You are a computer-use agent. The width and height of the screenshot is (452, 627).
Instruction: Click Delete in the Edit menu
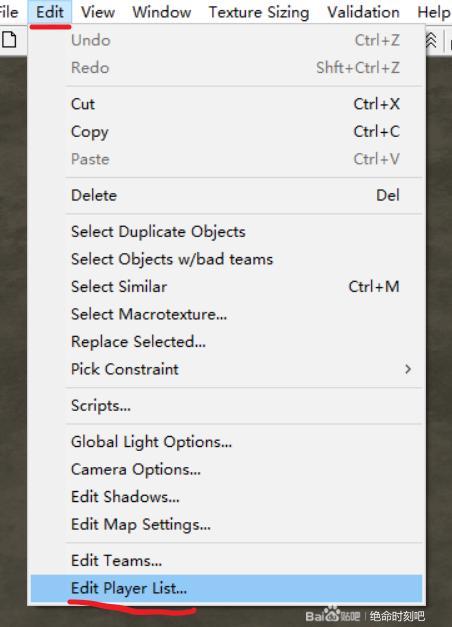(226, 195)
